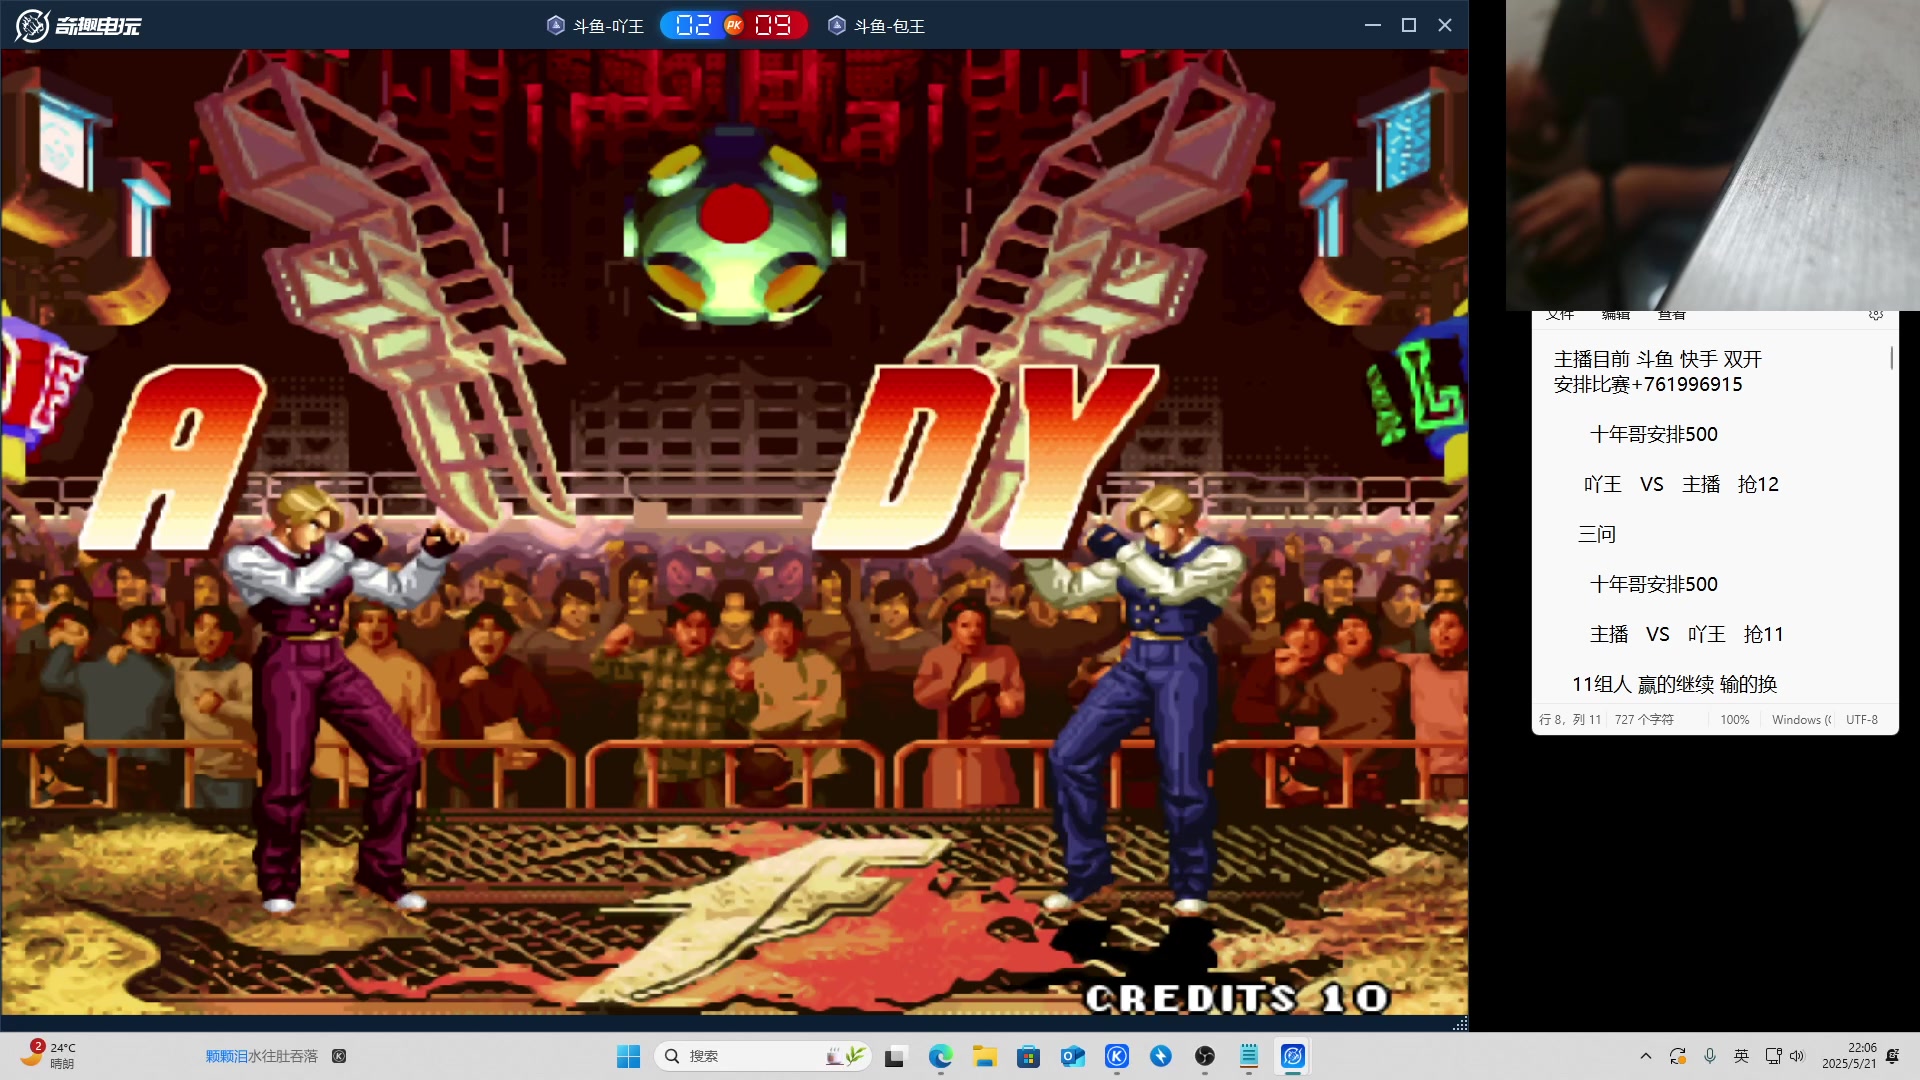
Task: Open the clock showing 22:06 2025/5/21
Action: (1849, 1056)
